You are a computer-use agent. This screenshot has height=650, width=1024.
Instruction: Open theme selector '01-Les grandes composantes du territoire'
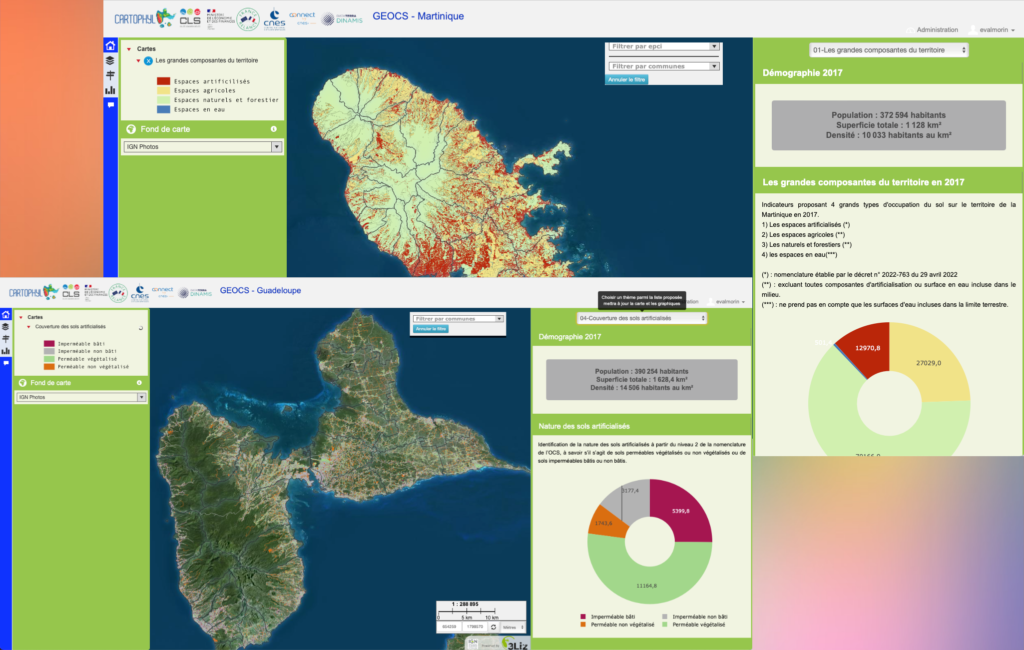click(x=888, y=50)
